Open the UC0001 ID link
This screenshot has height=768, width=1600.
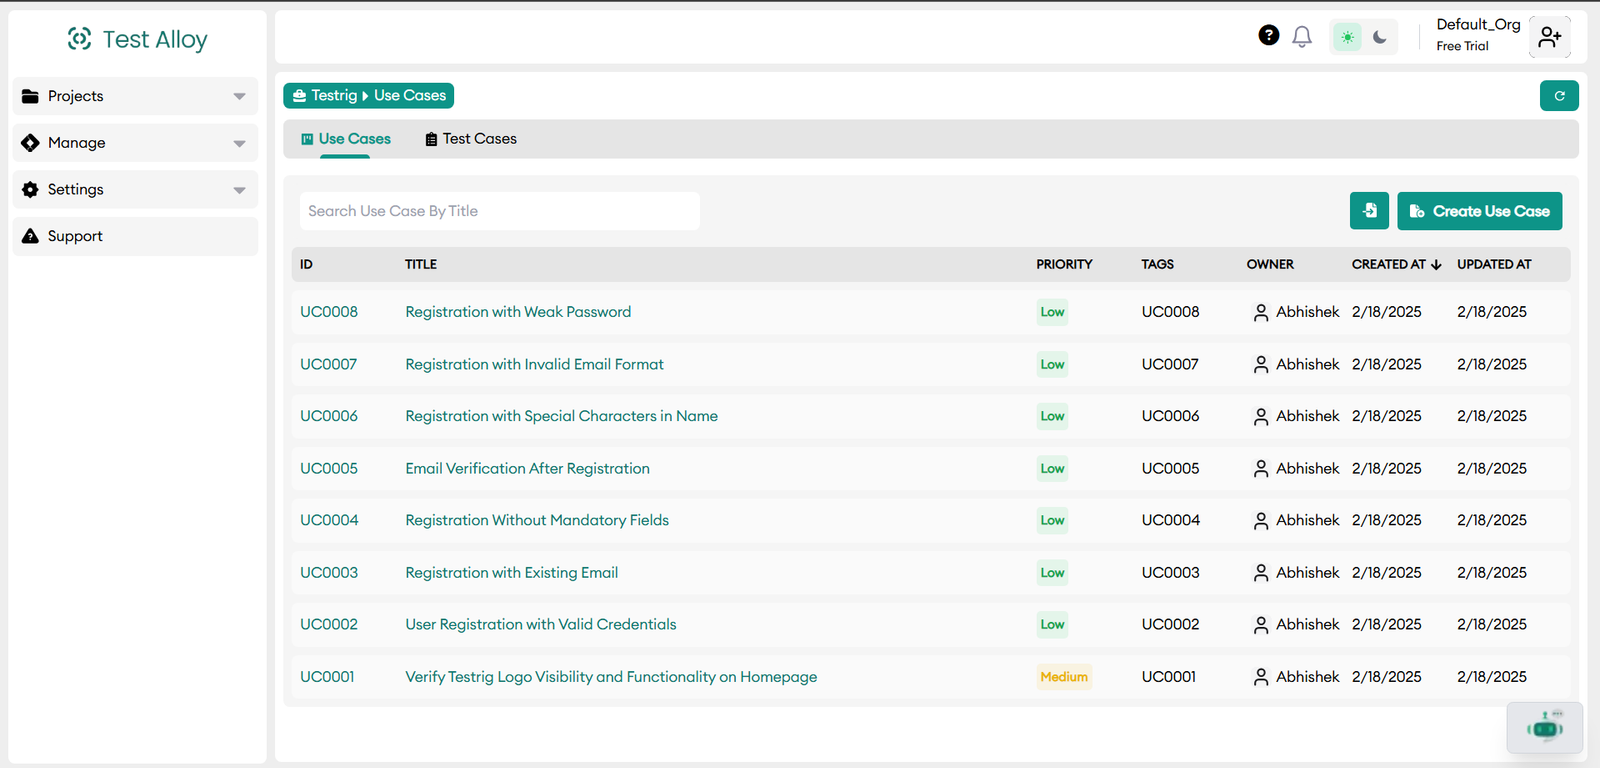click(x=327, y=677)
